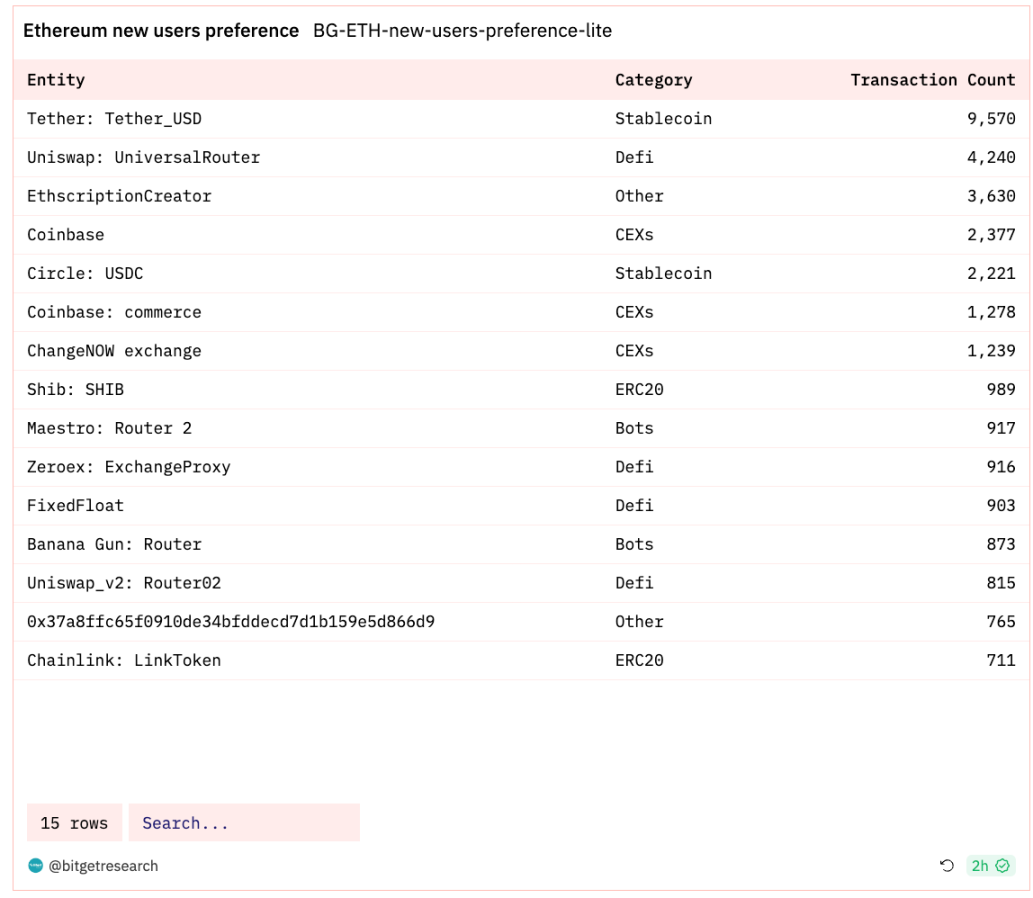
Task: Click the ERC20 category in Shib: SHIB row
Action: (x=639, y=389)
